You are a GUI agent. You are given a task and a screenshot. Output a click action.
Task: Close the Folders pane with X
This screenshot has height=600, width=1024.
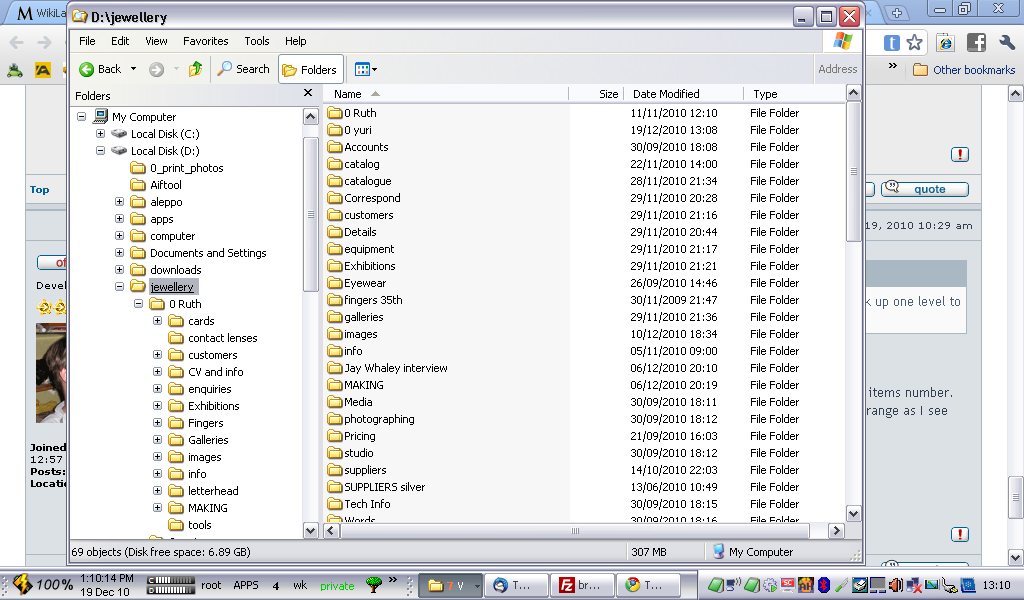[308, 93]
